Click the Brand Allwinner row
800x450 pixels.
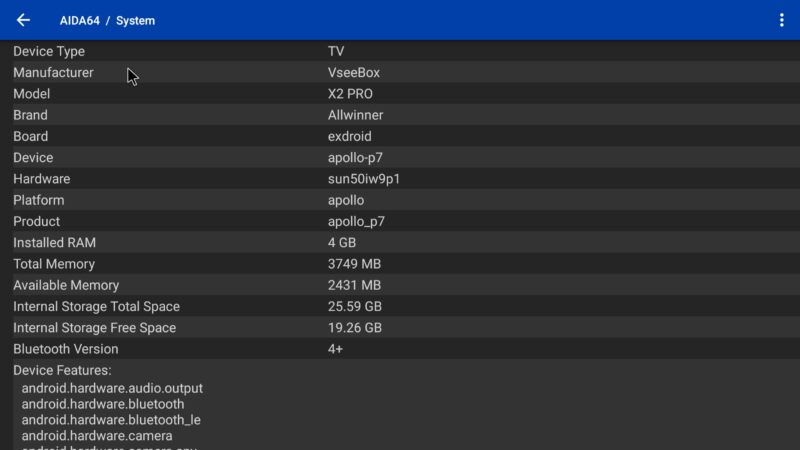pyautogui.click(x=400, y=115)
